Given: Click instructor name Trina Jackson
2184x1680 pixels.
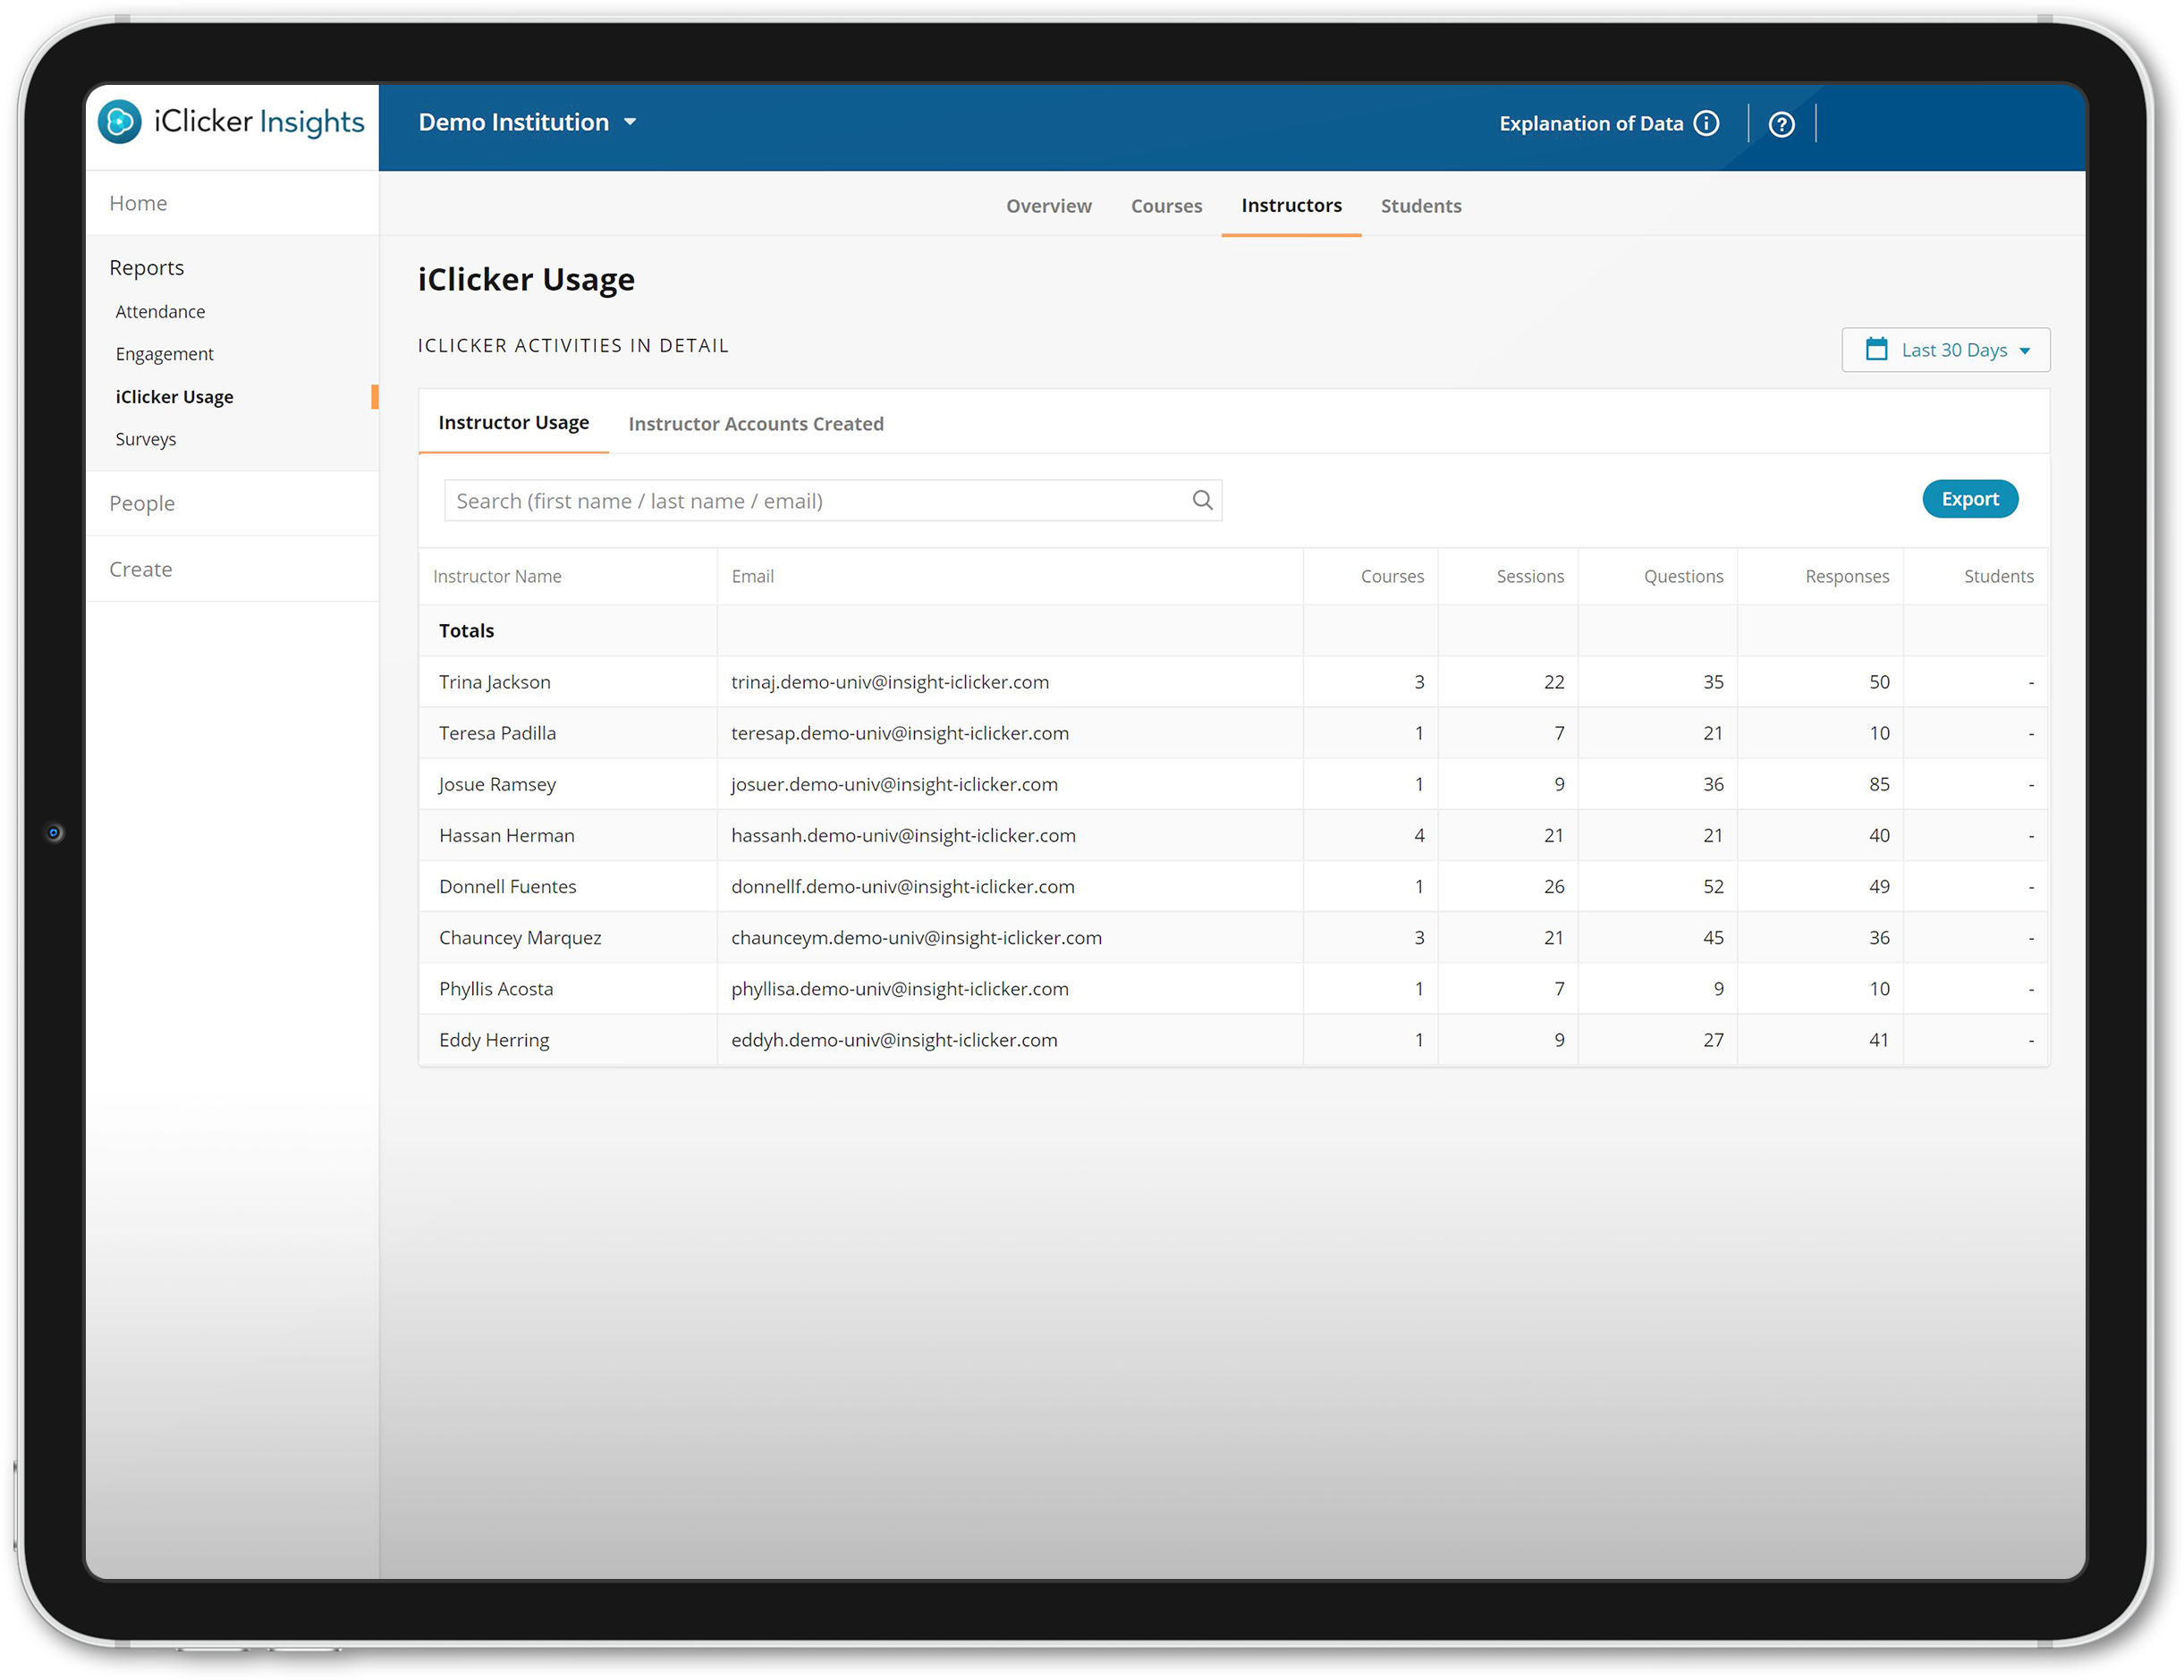Looking at the screenshot, I should pyautogui.click(x=494, y=682).
